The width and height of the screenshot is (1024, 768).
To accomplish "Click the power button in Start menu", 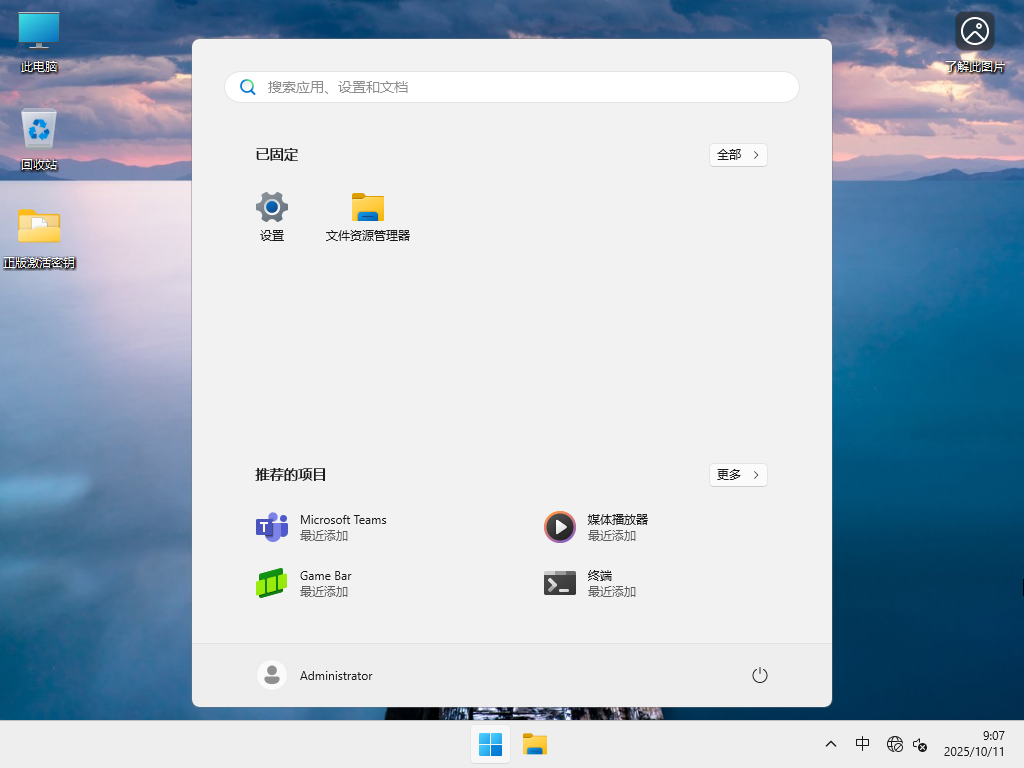I will tap(759, 675).
